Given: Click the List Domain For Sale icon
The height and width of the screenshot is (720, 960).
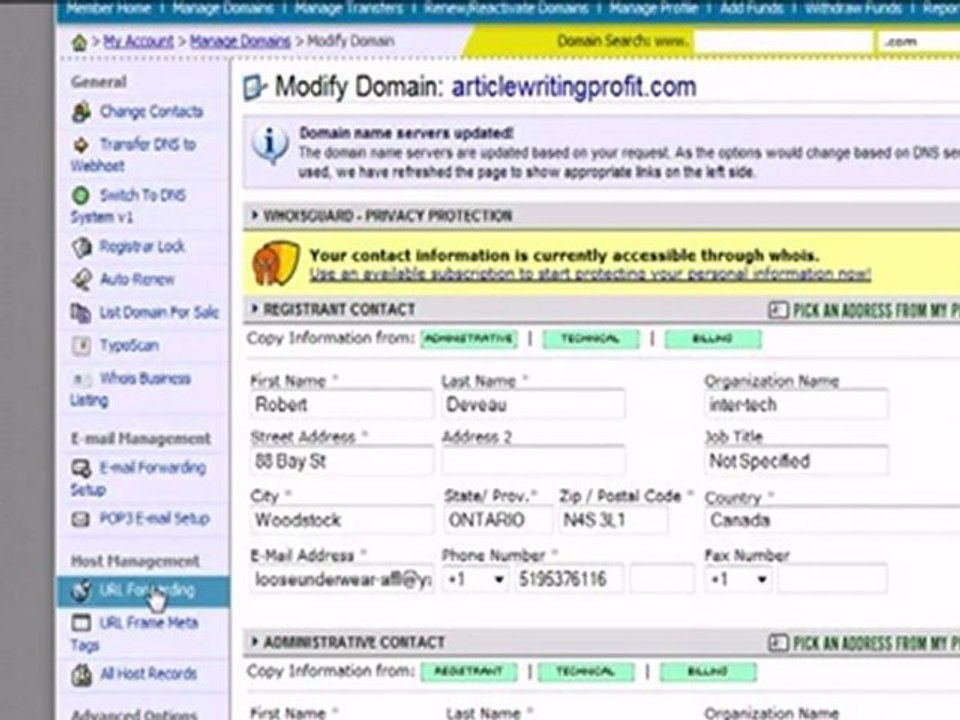Looking at the screenshot, I should point(80,313).
